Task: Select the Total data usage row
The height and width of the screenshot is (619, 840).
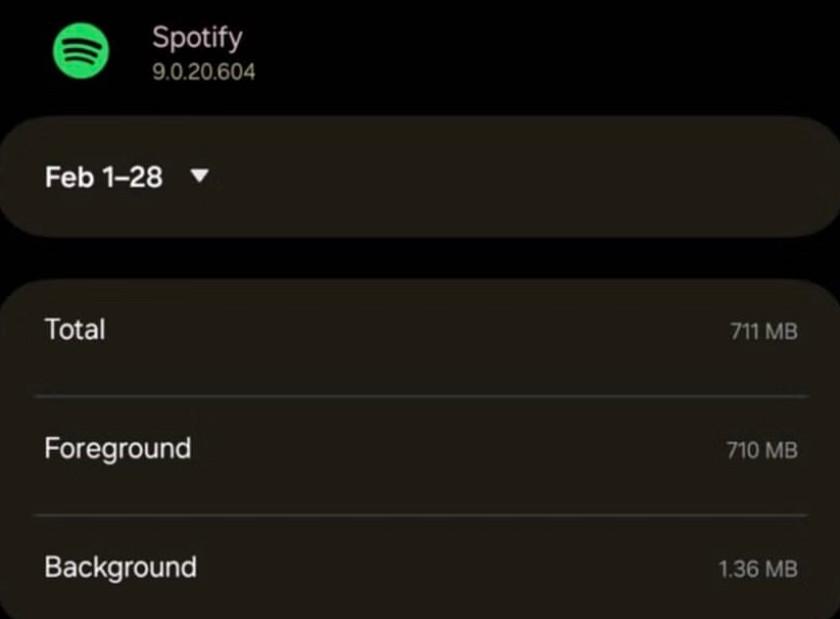Action: click(420, 330)
